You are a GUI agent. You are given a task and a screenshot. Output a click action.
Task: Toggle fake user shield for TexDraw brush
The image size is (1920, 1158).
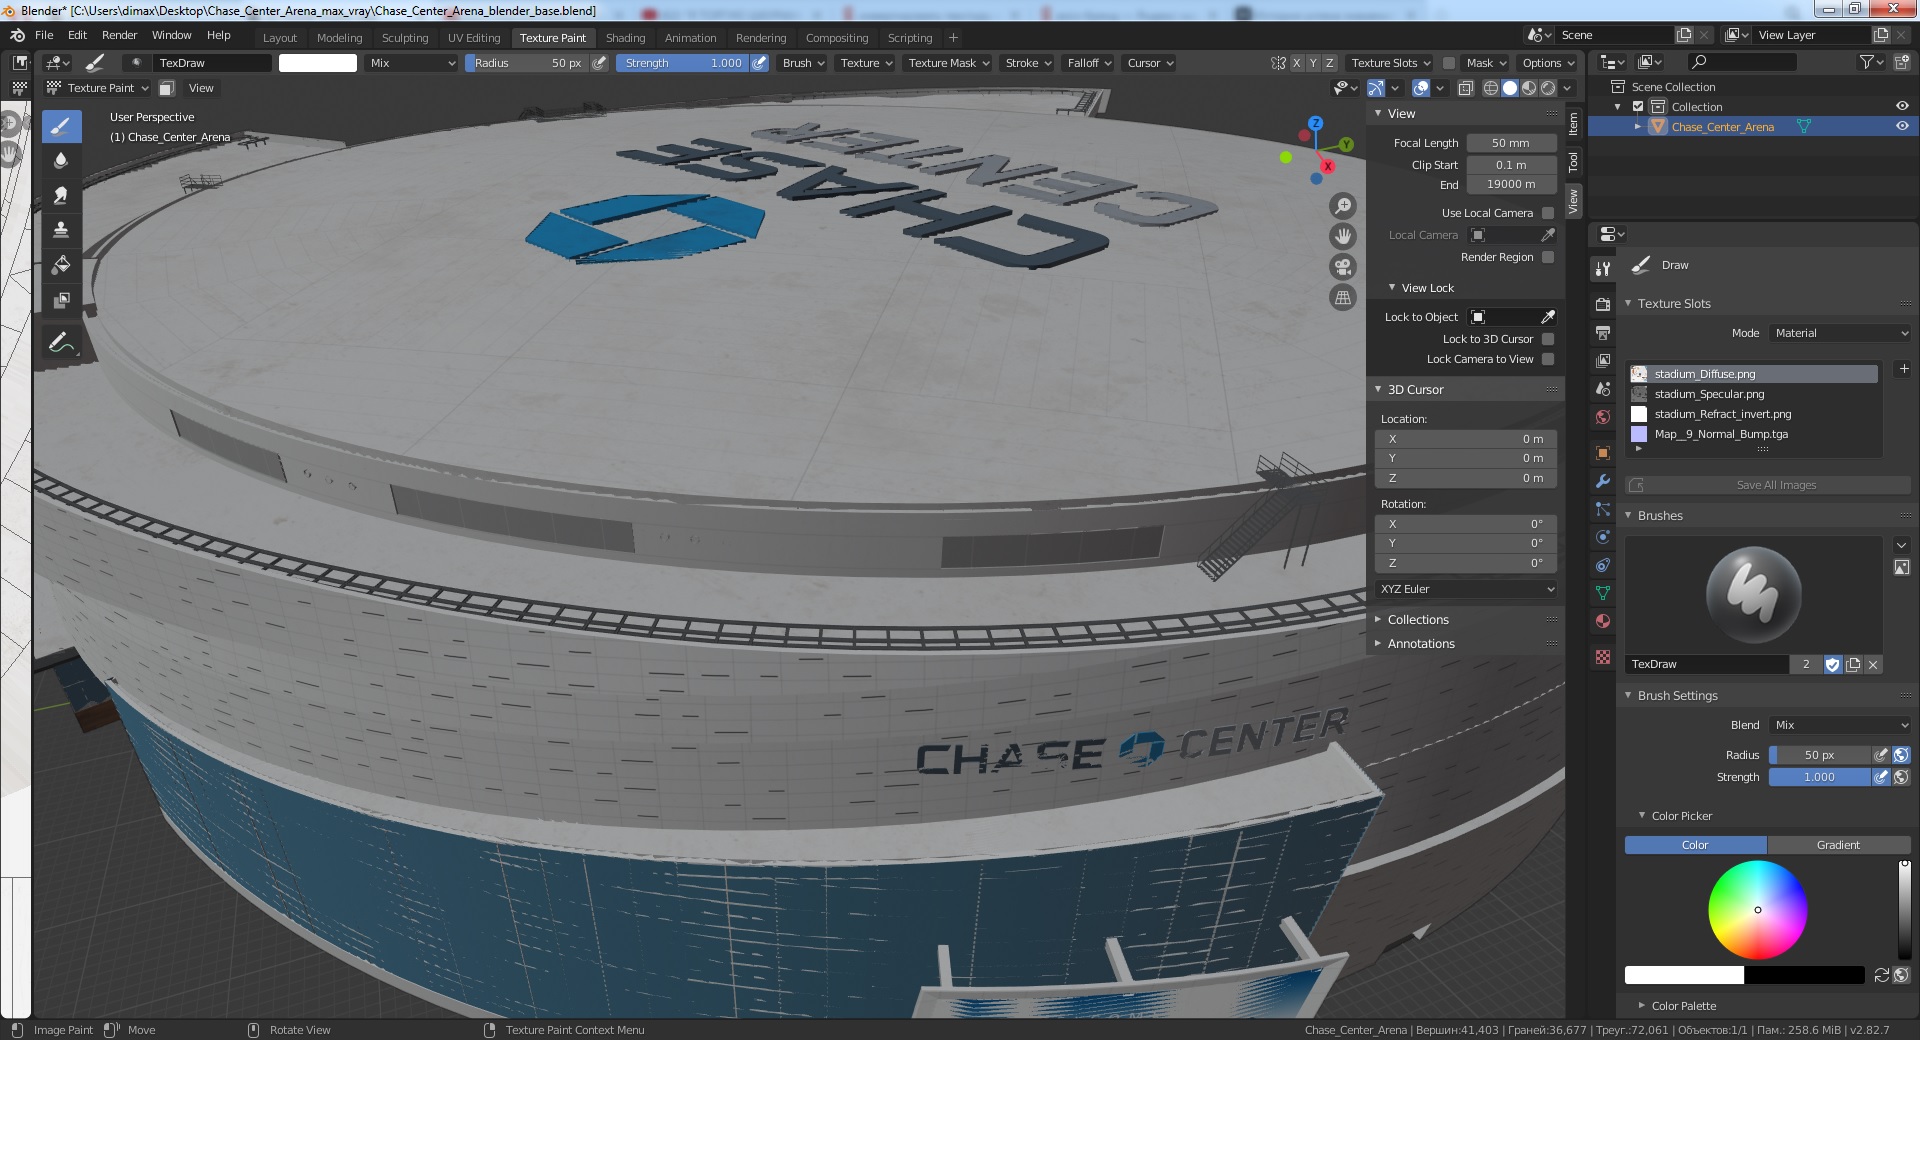1833,664
